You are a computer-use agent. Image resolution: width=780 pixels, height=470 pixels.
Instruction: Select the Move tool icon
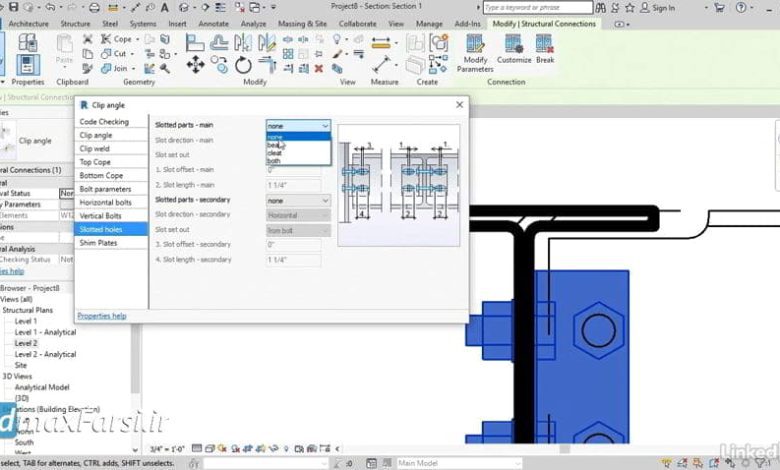[195, 65]
